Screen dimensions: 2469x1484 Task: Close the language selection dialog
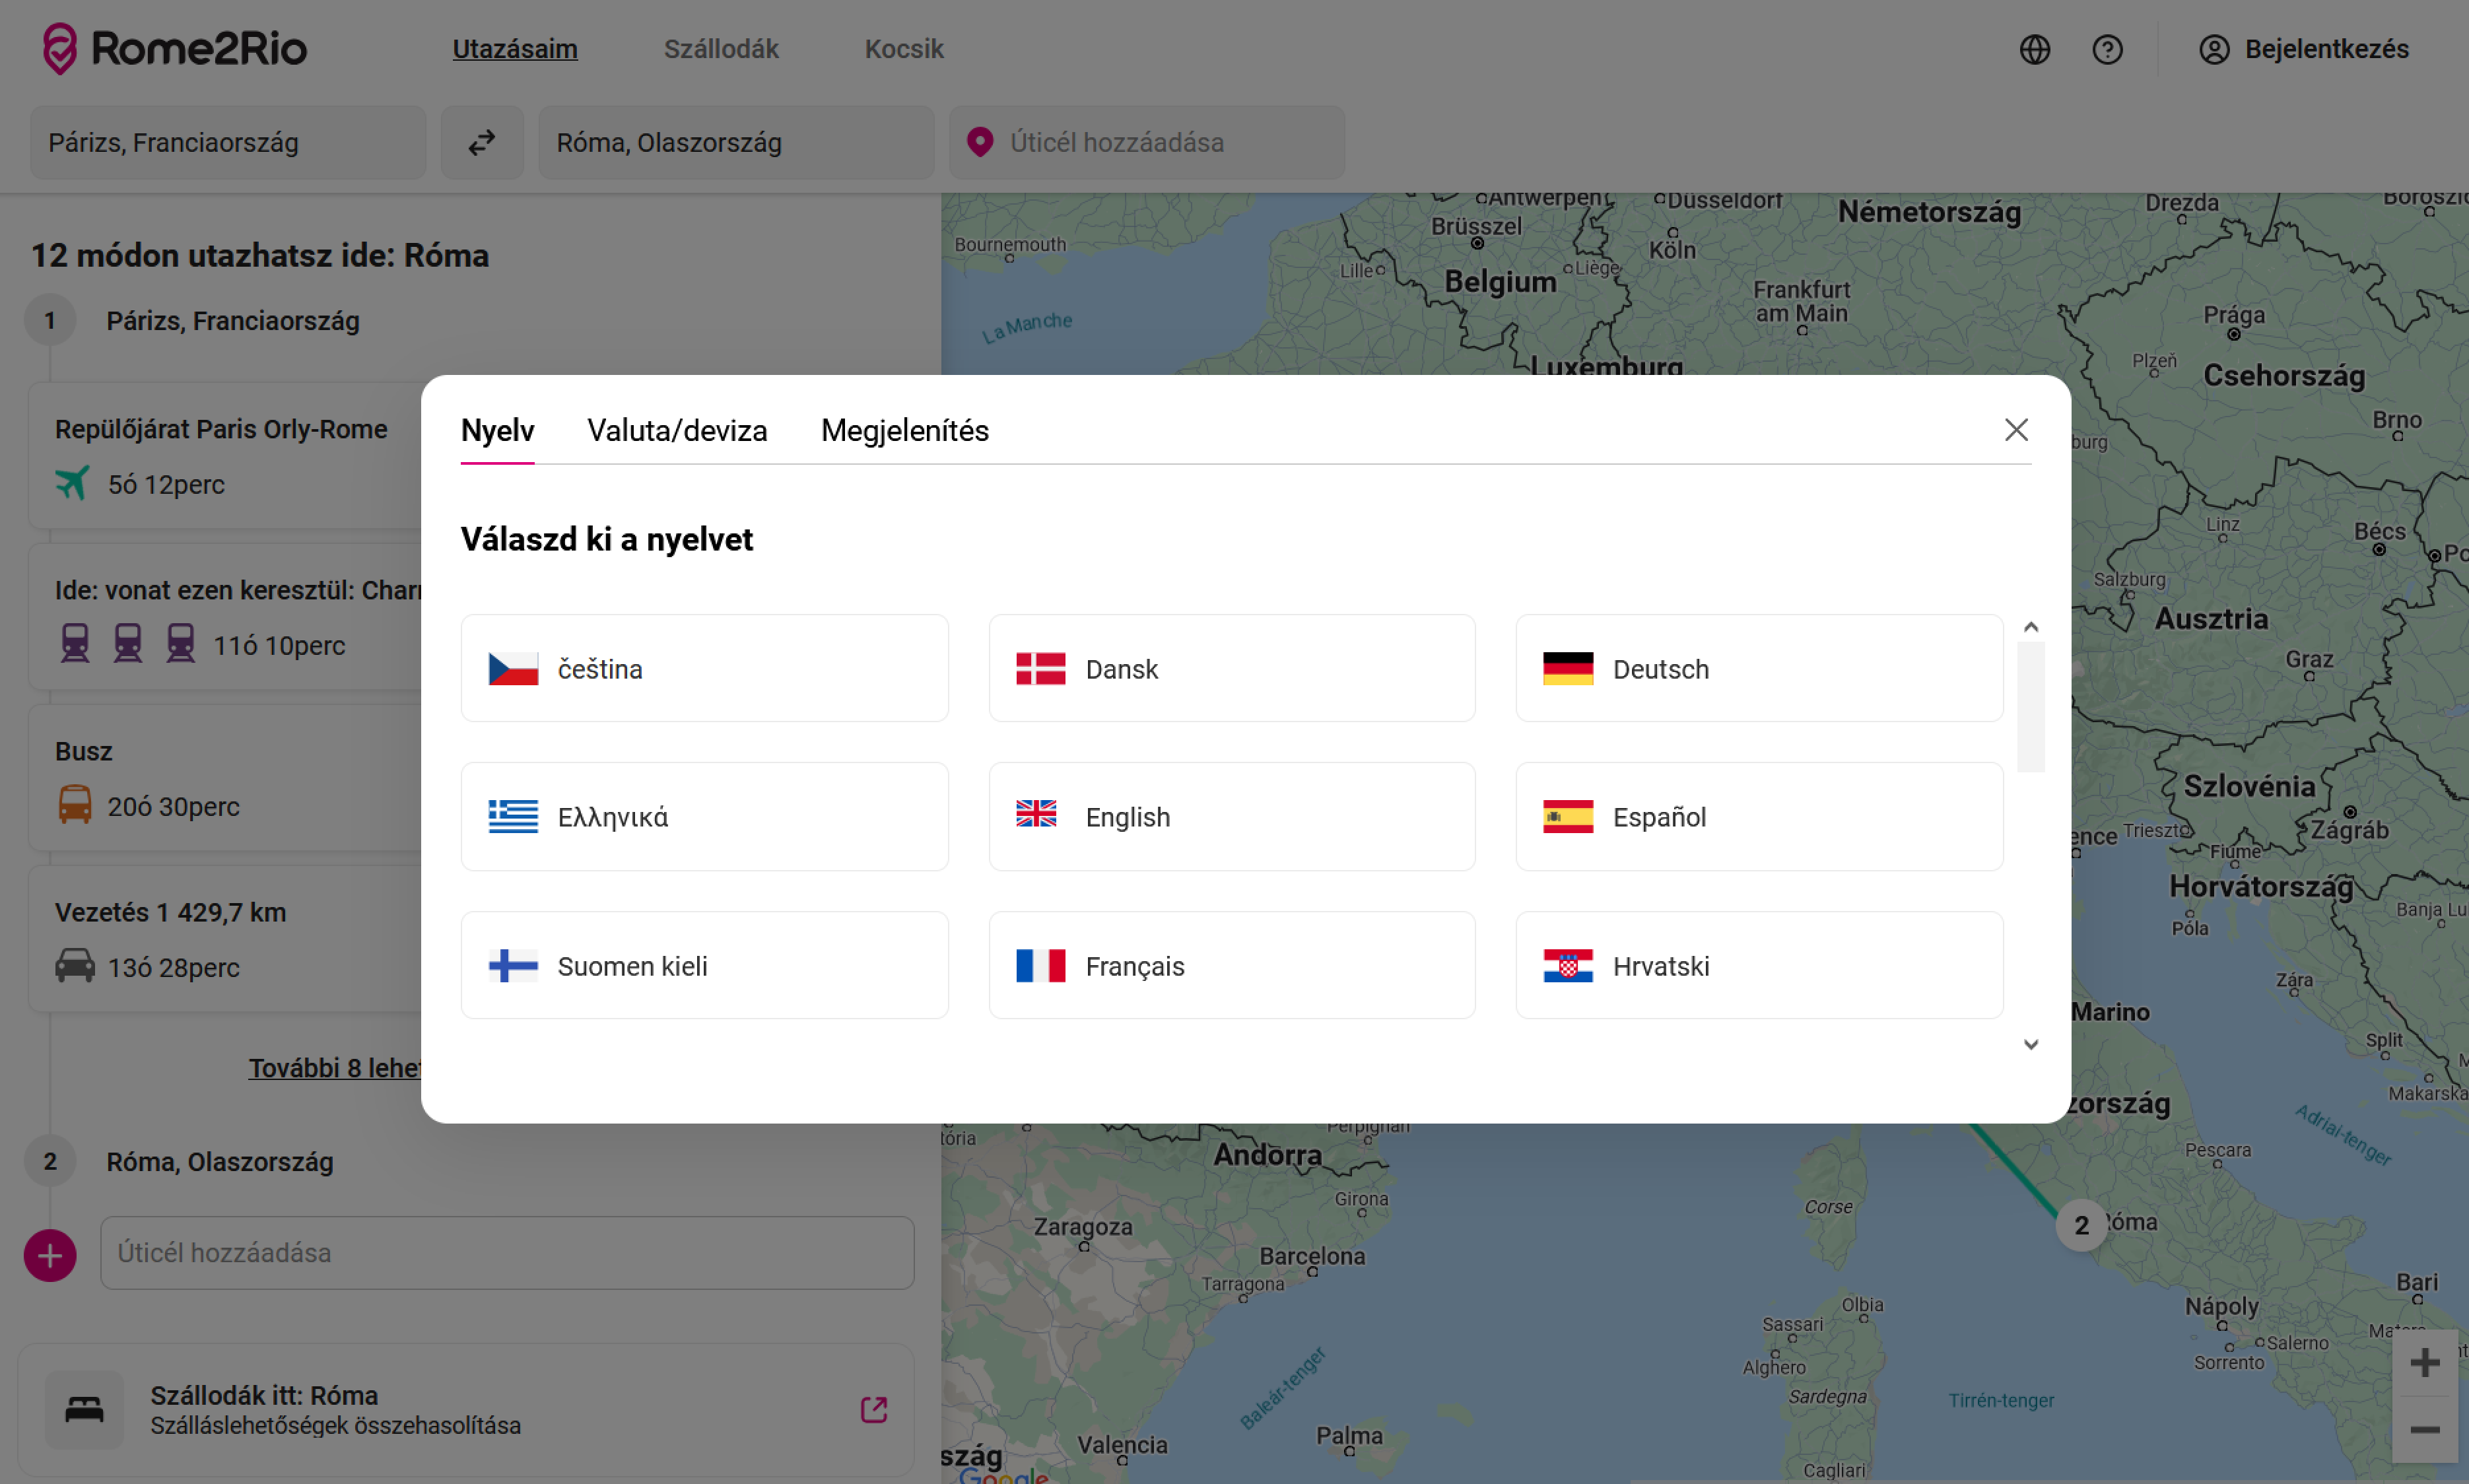click(2016, 430)
